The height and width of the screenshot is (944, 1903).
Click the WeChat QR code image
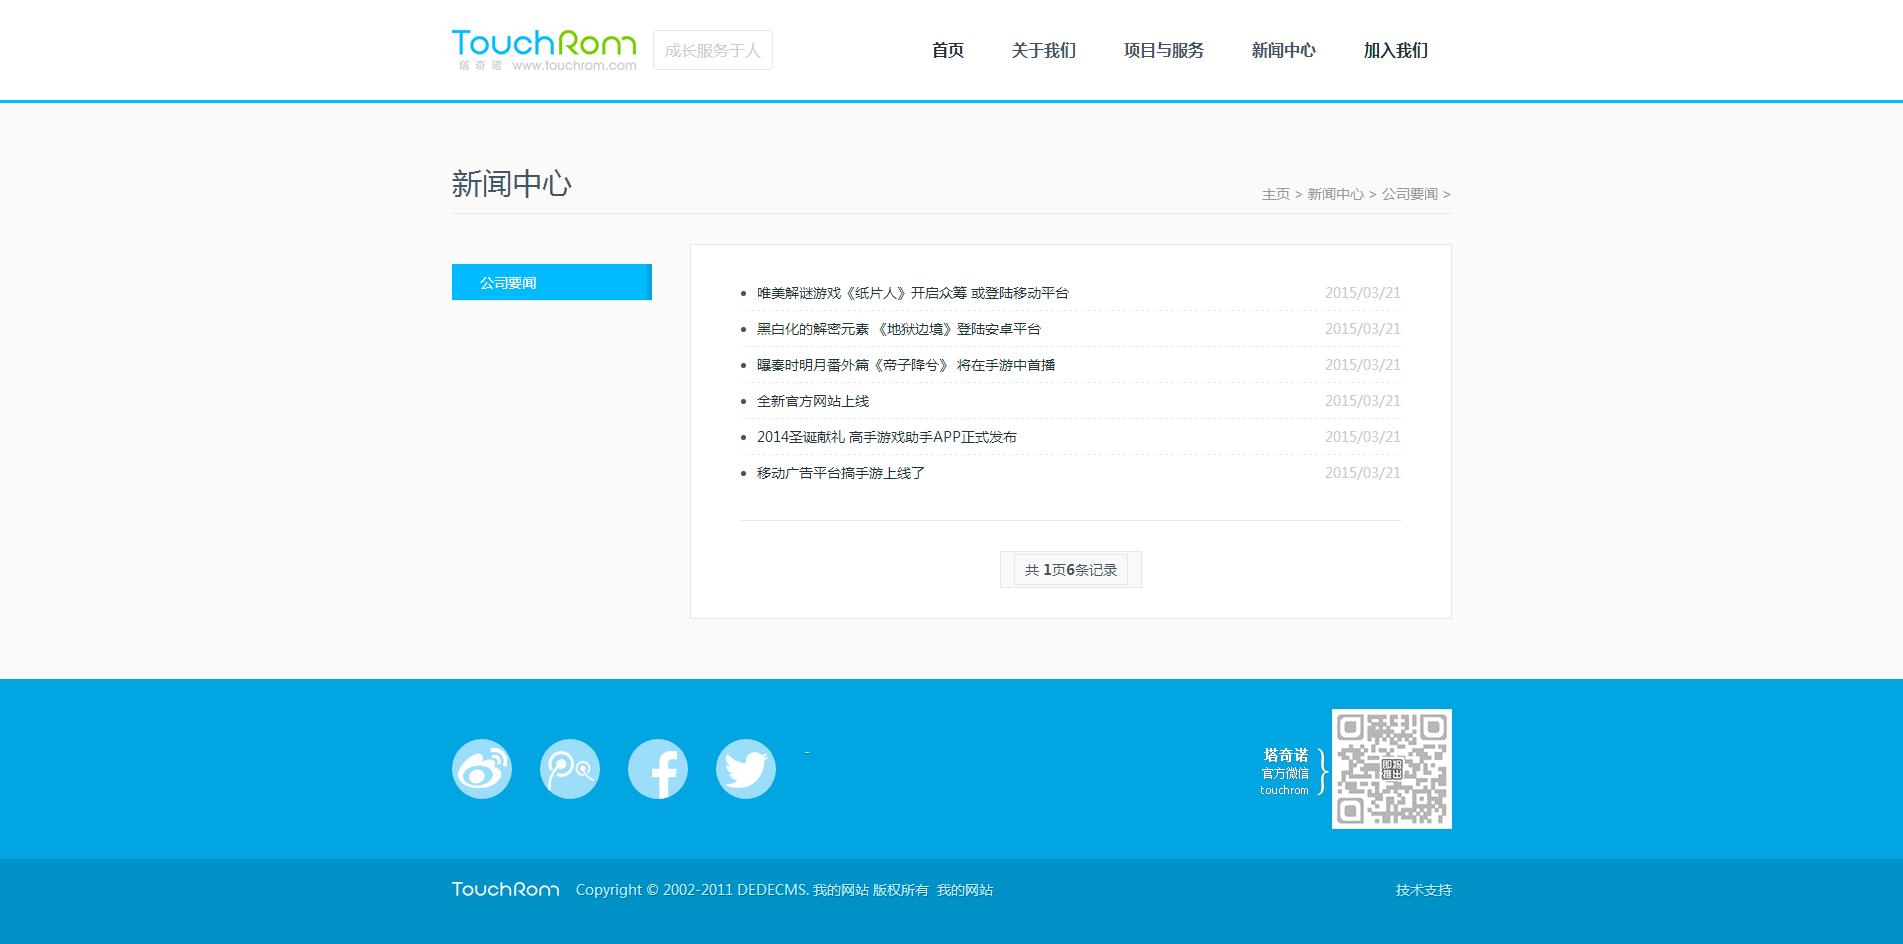1391,769
